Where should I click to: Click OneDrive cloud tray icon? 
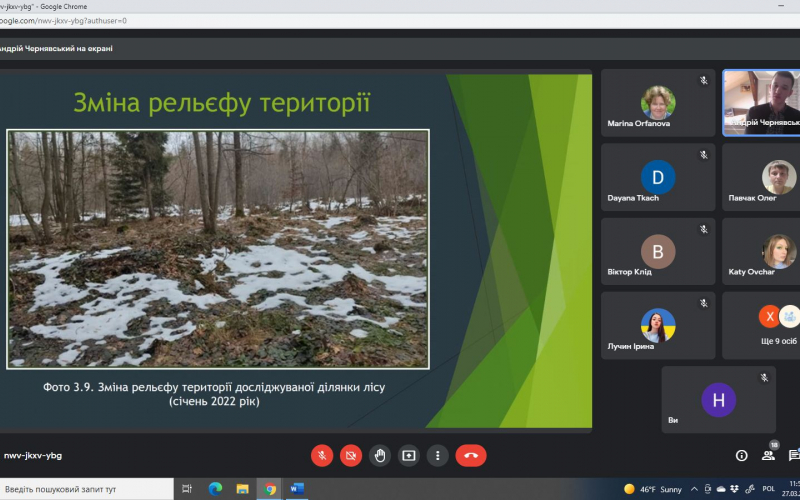tap(721, 489)
